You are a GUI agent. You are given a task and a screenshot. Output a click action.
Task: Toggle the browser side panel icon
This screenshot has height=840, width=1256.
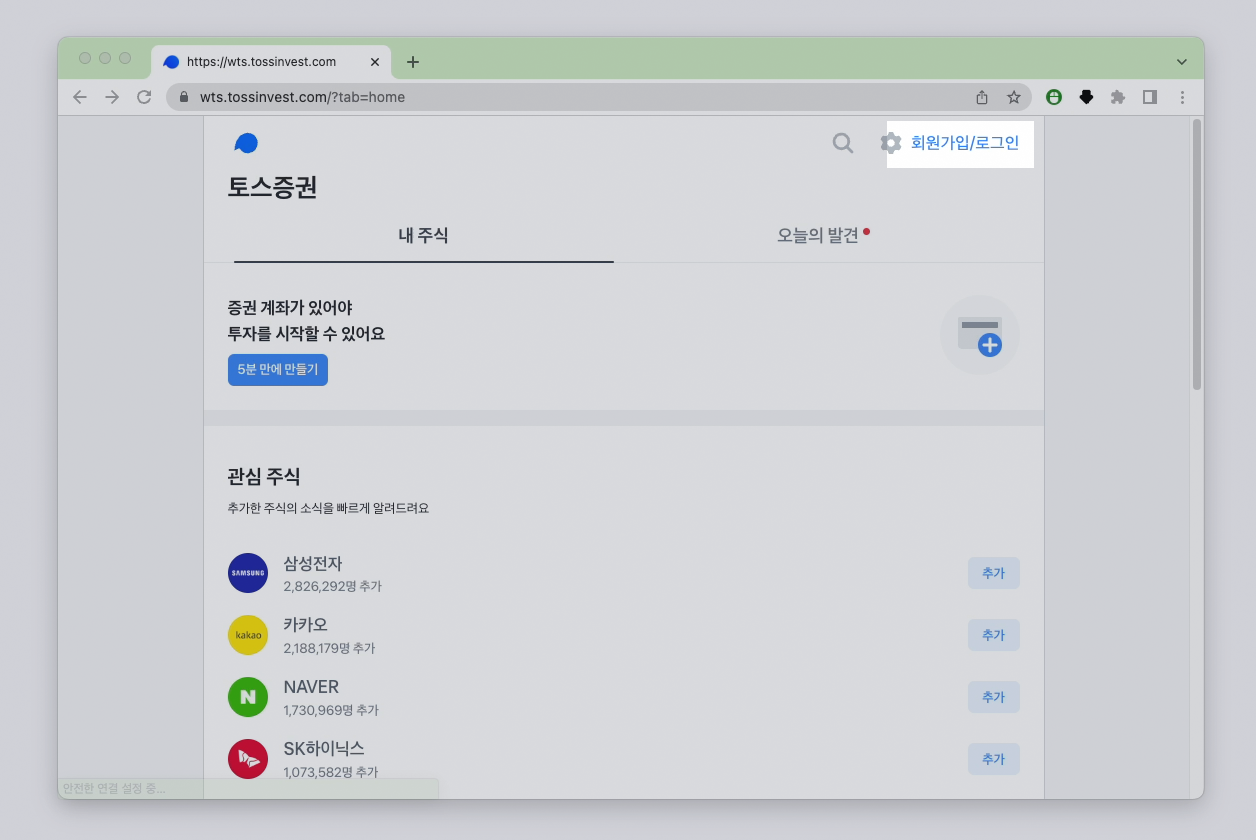1150,97
